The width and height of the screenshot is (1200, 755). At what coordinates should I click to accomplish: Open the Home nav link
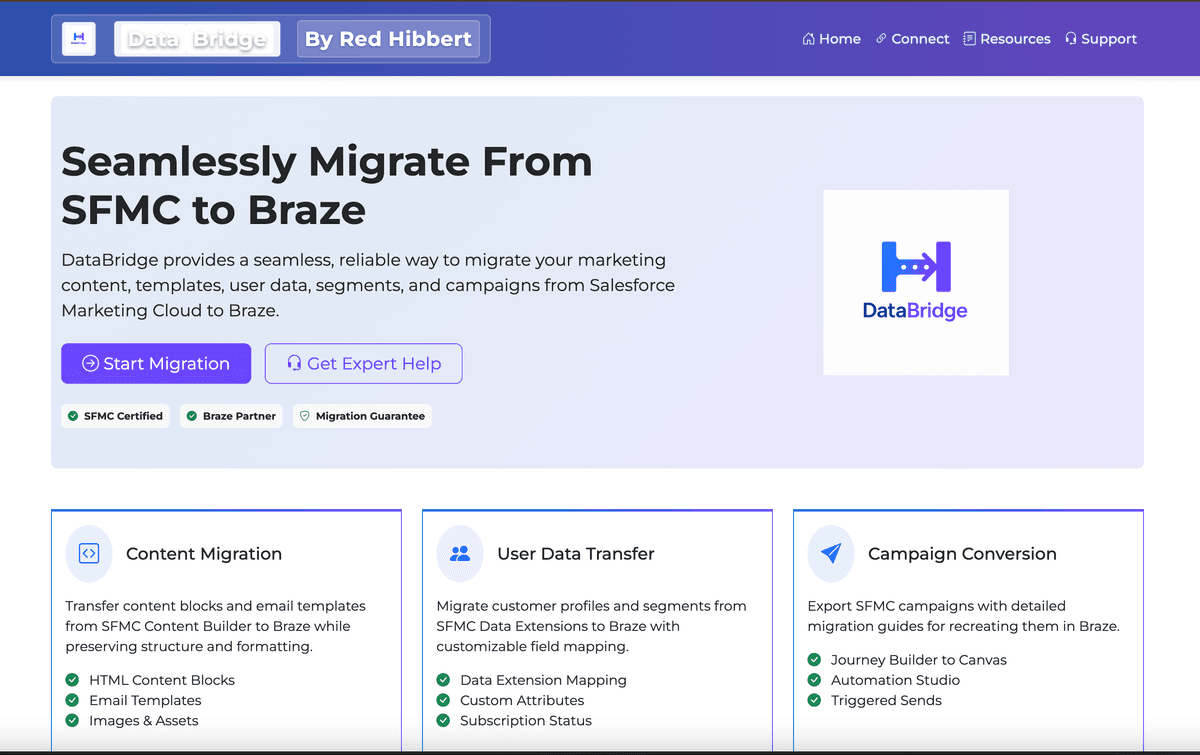(x=831, y=39)
